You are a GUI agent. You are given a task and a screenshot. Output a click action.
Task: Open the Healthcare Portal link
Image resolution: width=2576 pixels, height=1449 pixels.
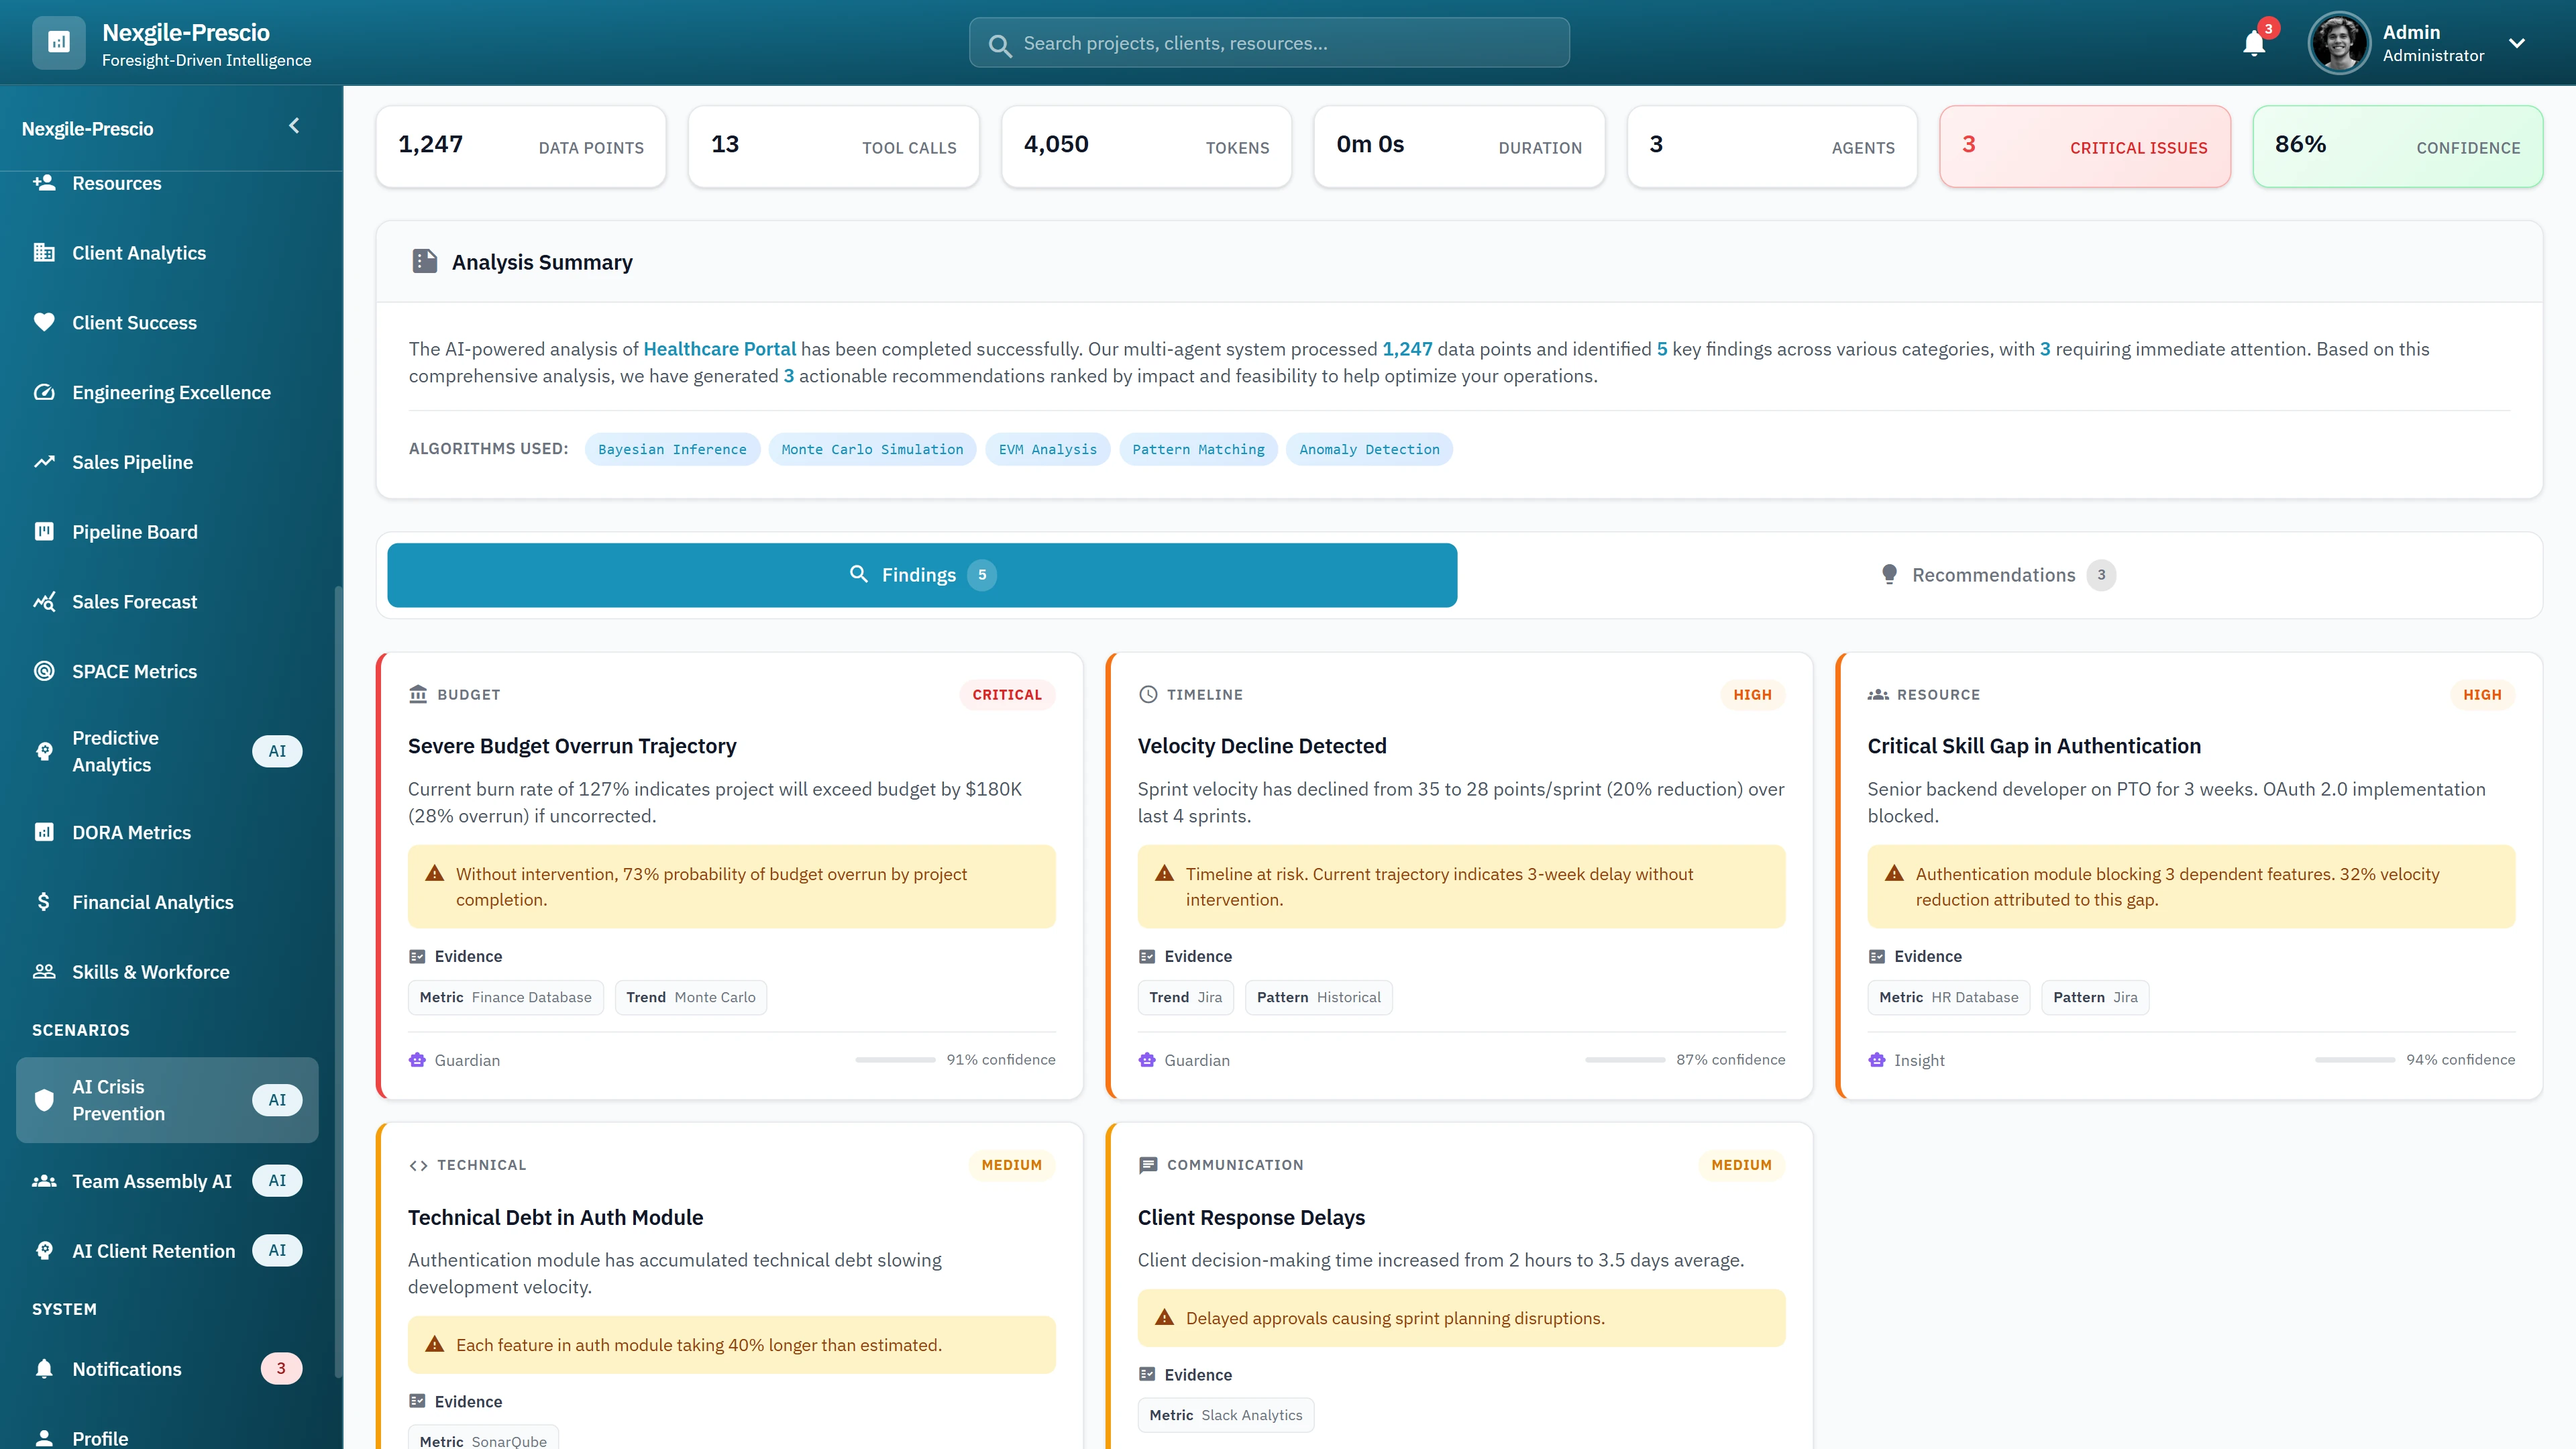click(720, 349)
